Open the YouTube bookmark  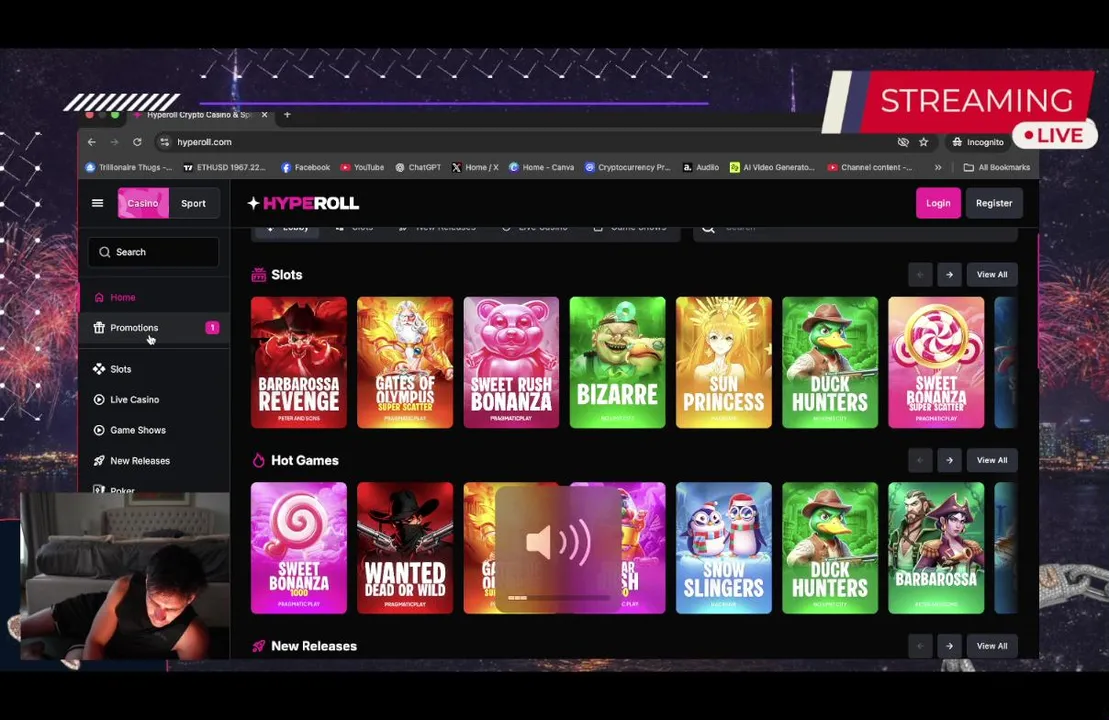(x=362, y=168)
